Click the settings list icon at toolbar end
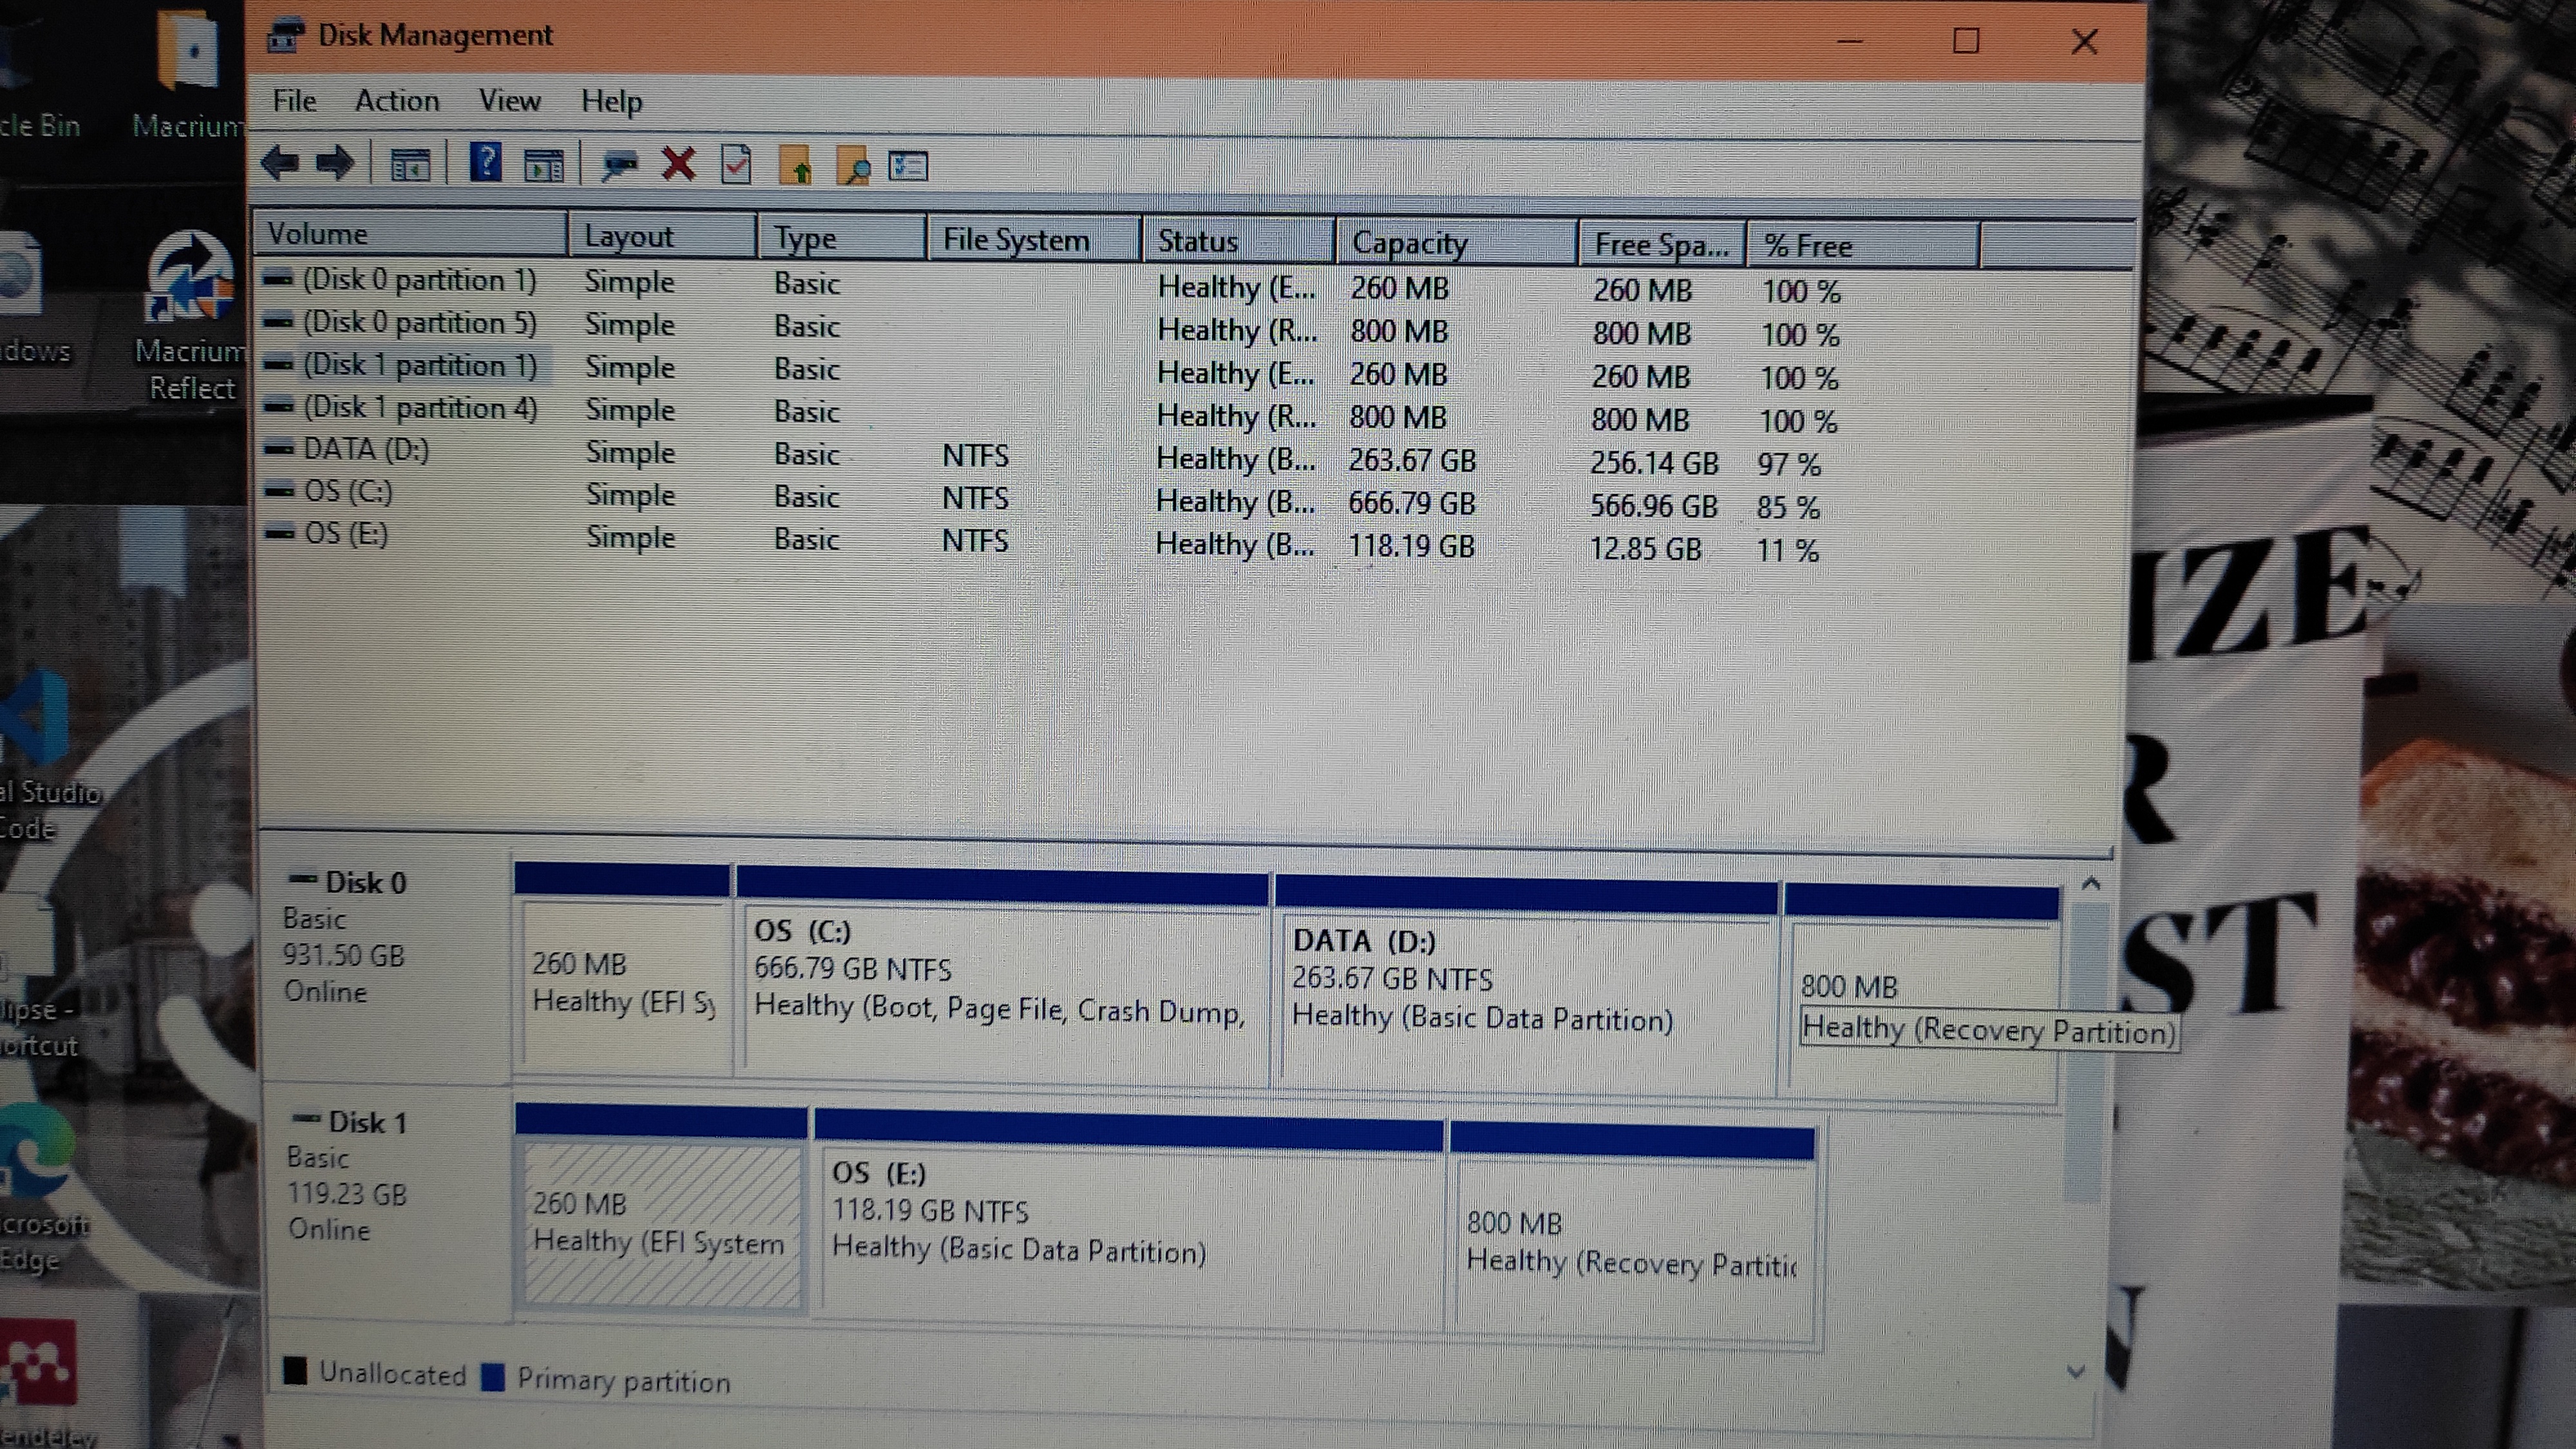This screenshot has width=2576, height=1449. click(908, 166)
